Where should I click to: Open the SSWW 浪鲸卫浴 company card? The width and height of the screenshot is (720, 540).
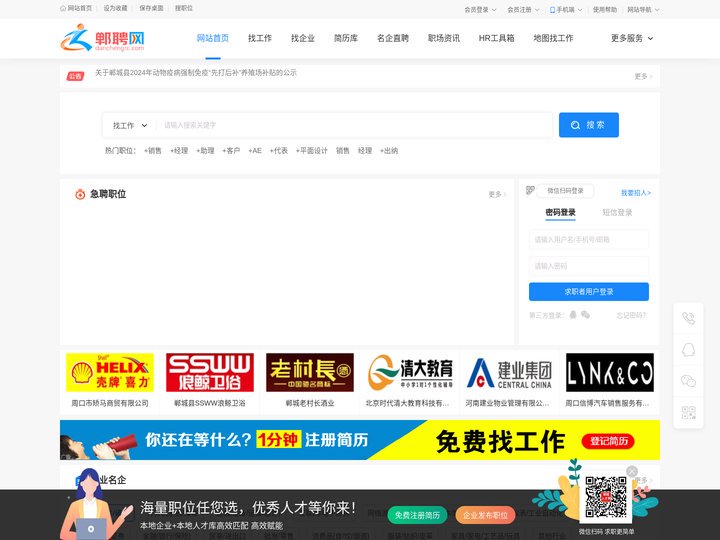pos(210,381)
